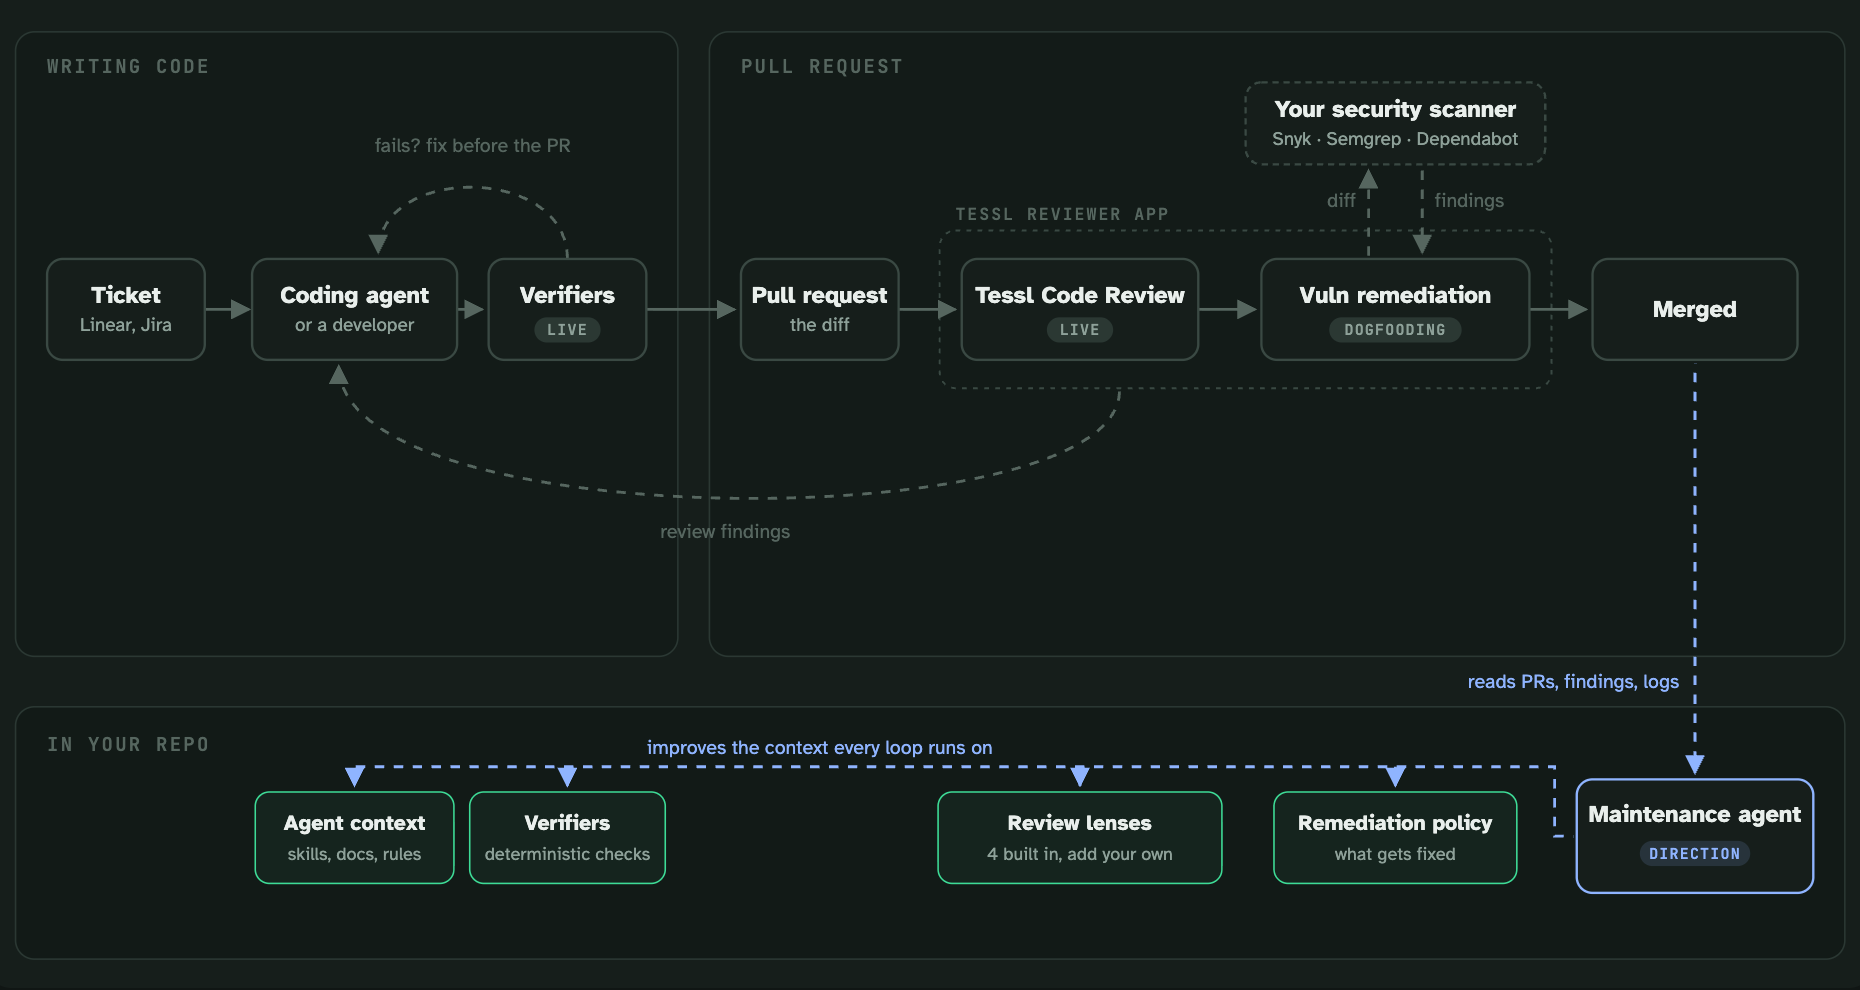Select the Pull request node

(x=819, y=309)
